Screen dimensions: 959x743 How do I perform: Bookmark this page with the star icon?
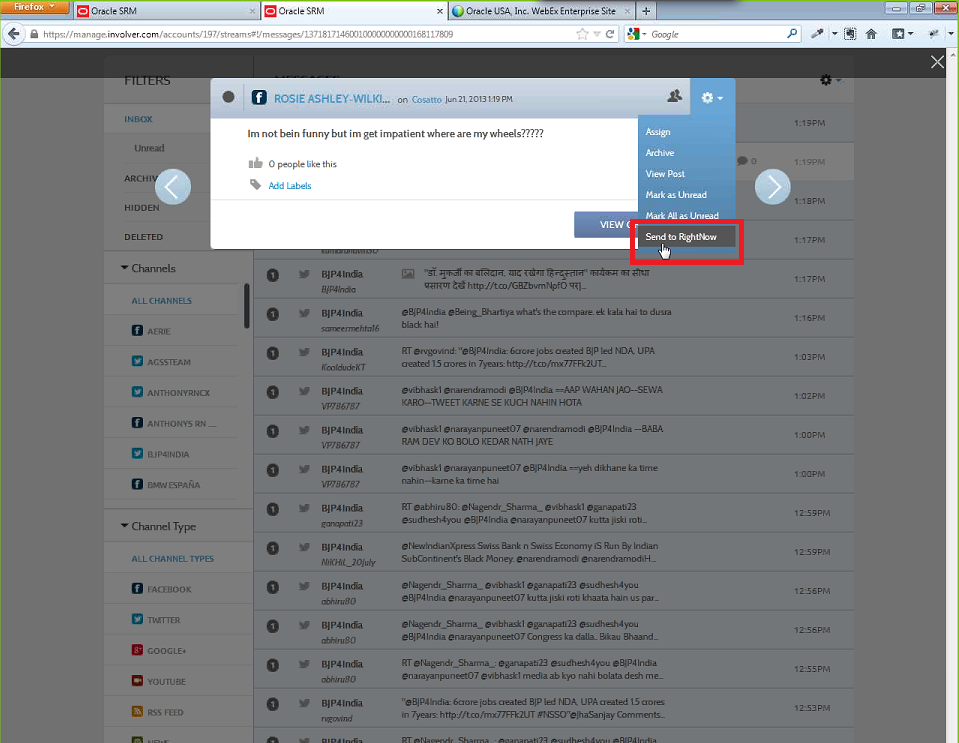tap(582, 34)
